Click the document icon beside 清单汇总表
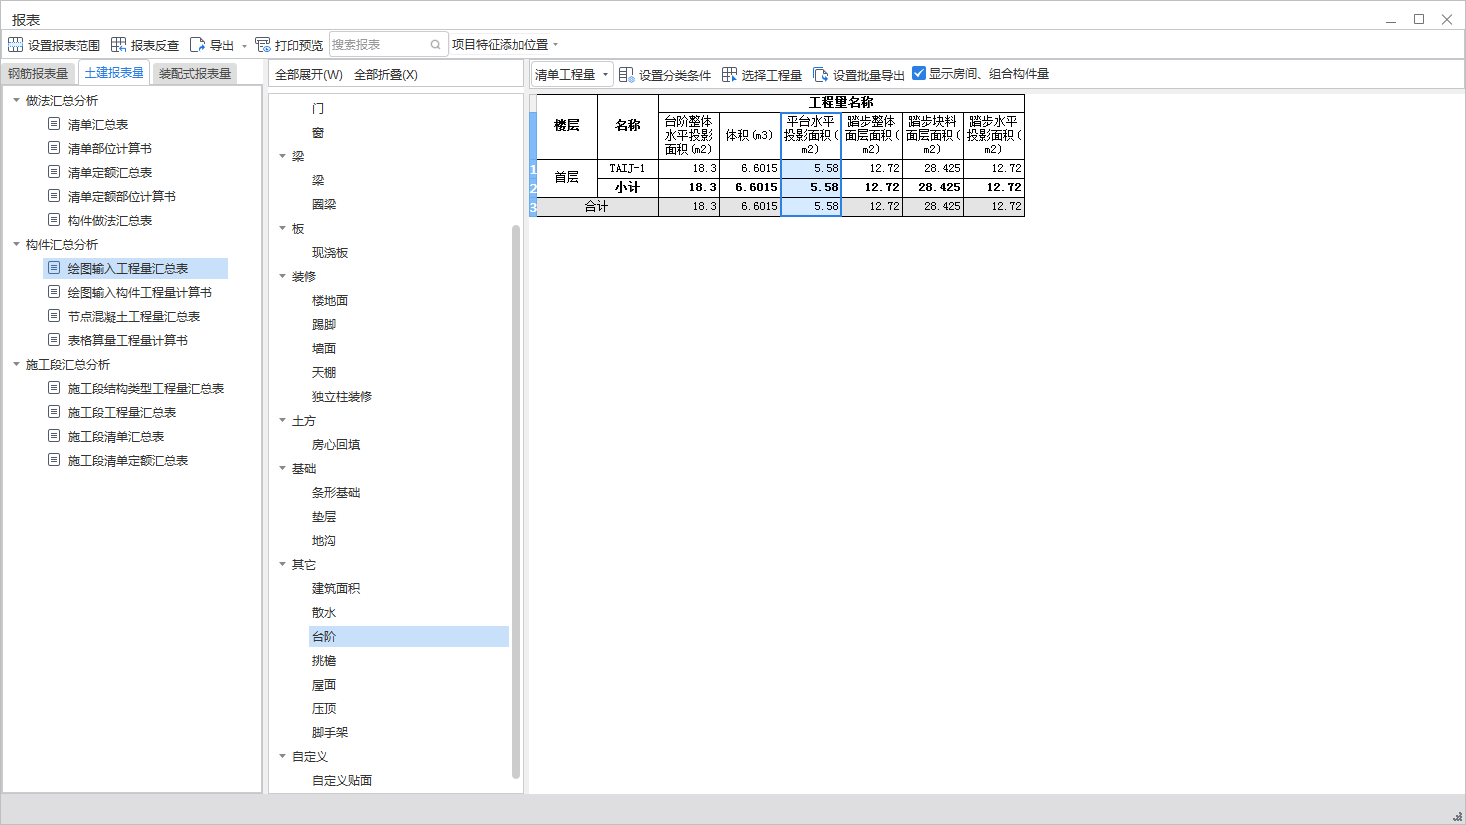Viewport: 1466px width, 825px height. click(x=55, y=124)
